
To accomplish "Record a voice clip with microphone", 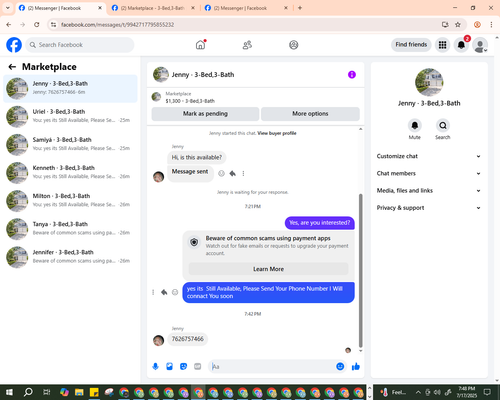I will click(x=155, y=367).
